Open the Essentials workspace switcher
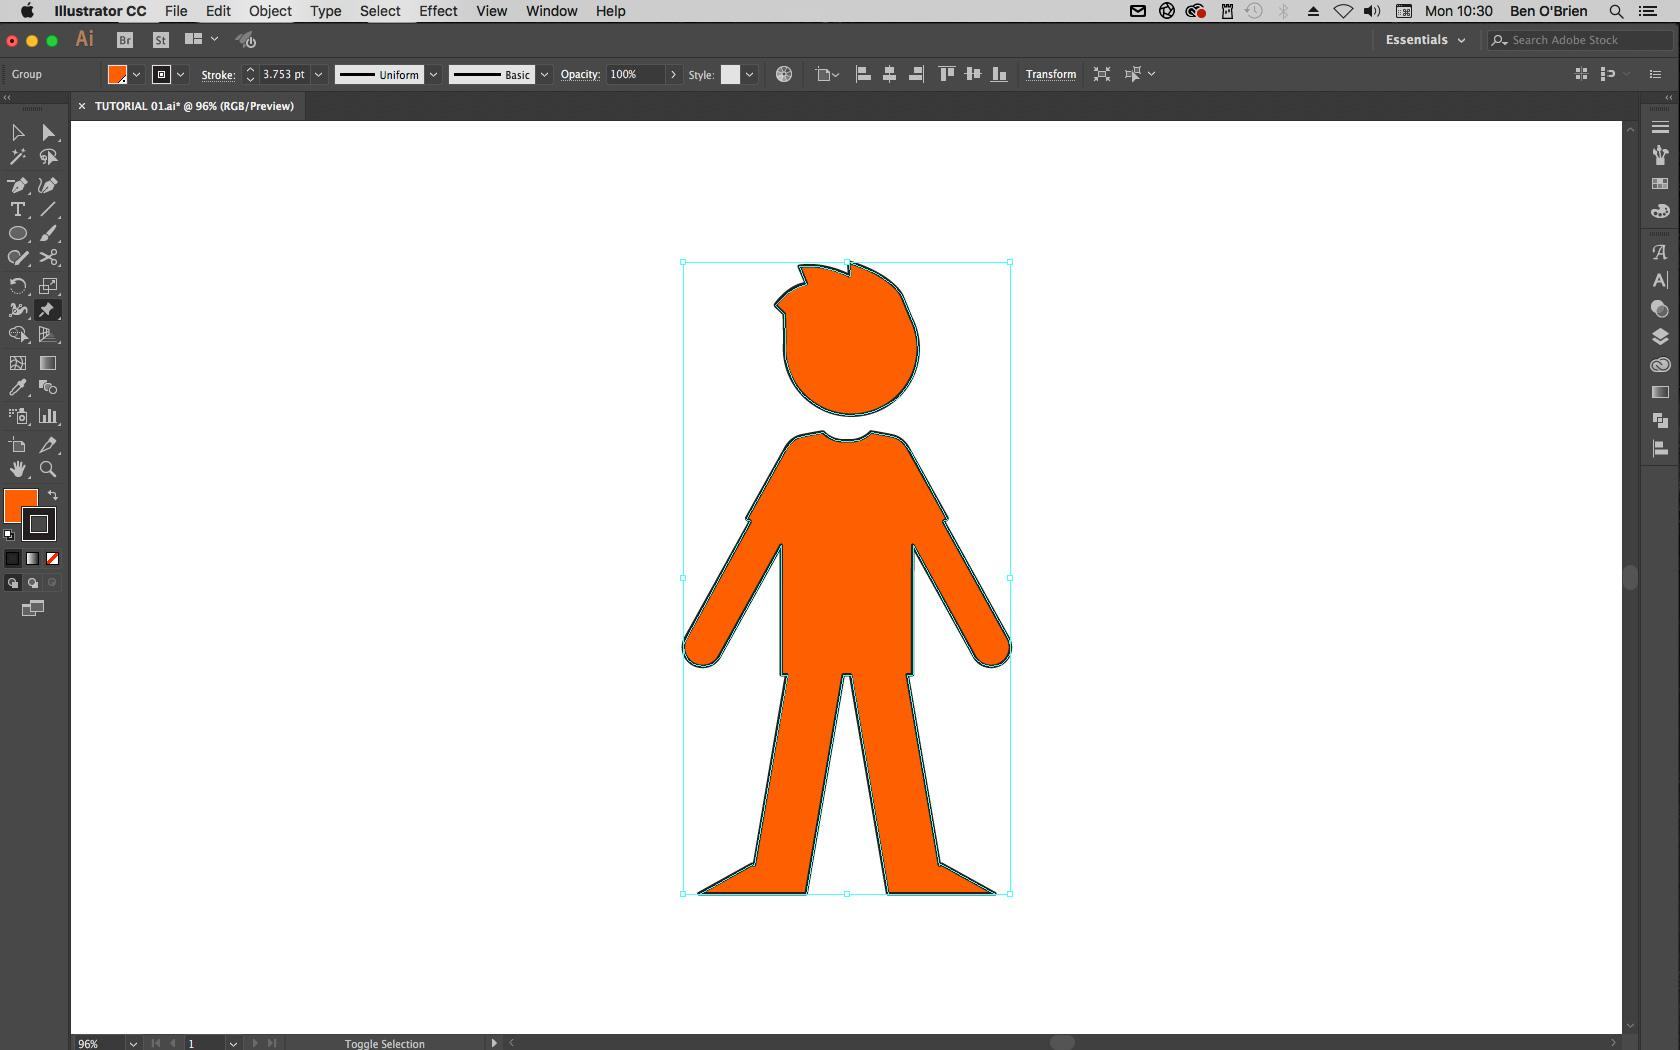1680x1050 pixels. pyautogui.click(x=1425, y=40)
